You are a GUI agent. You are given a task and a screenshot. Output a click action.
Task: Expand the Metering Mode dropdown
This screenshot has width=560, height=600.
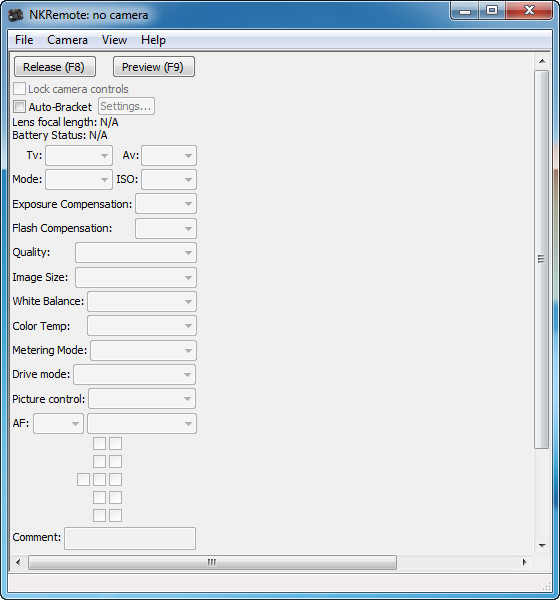point(144,351)
